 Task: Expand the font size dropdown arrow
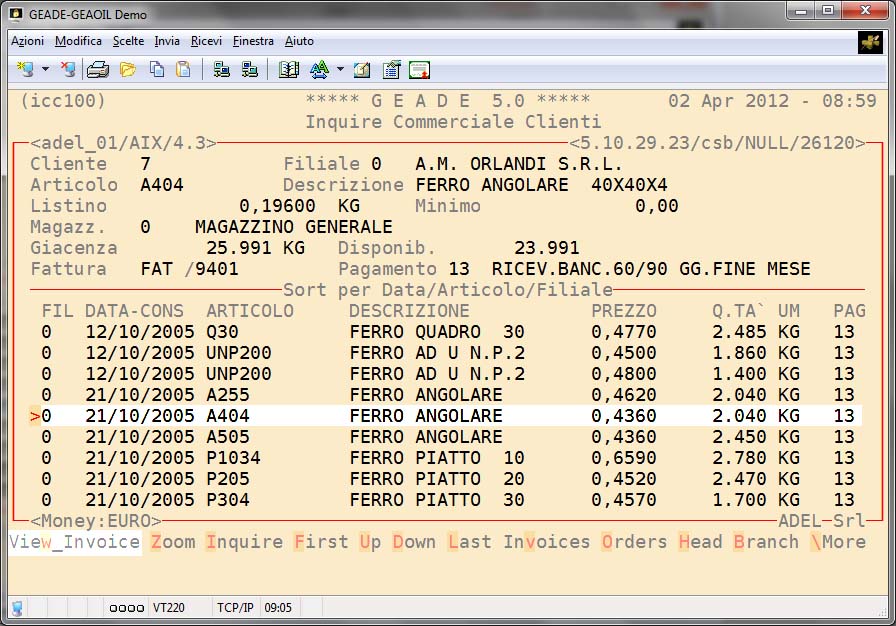click(340, 70)
